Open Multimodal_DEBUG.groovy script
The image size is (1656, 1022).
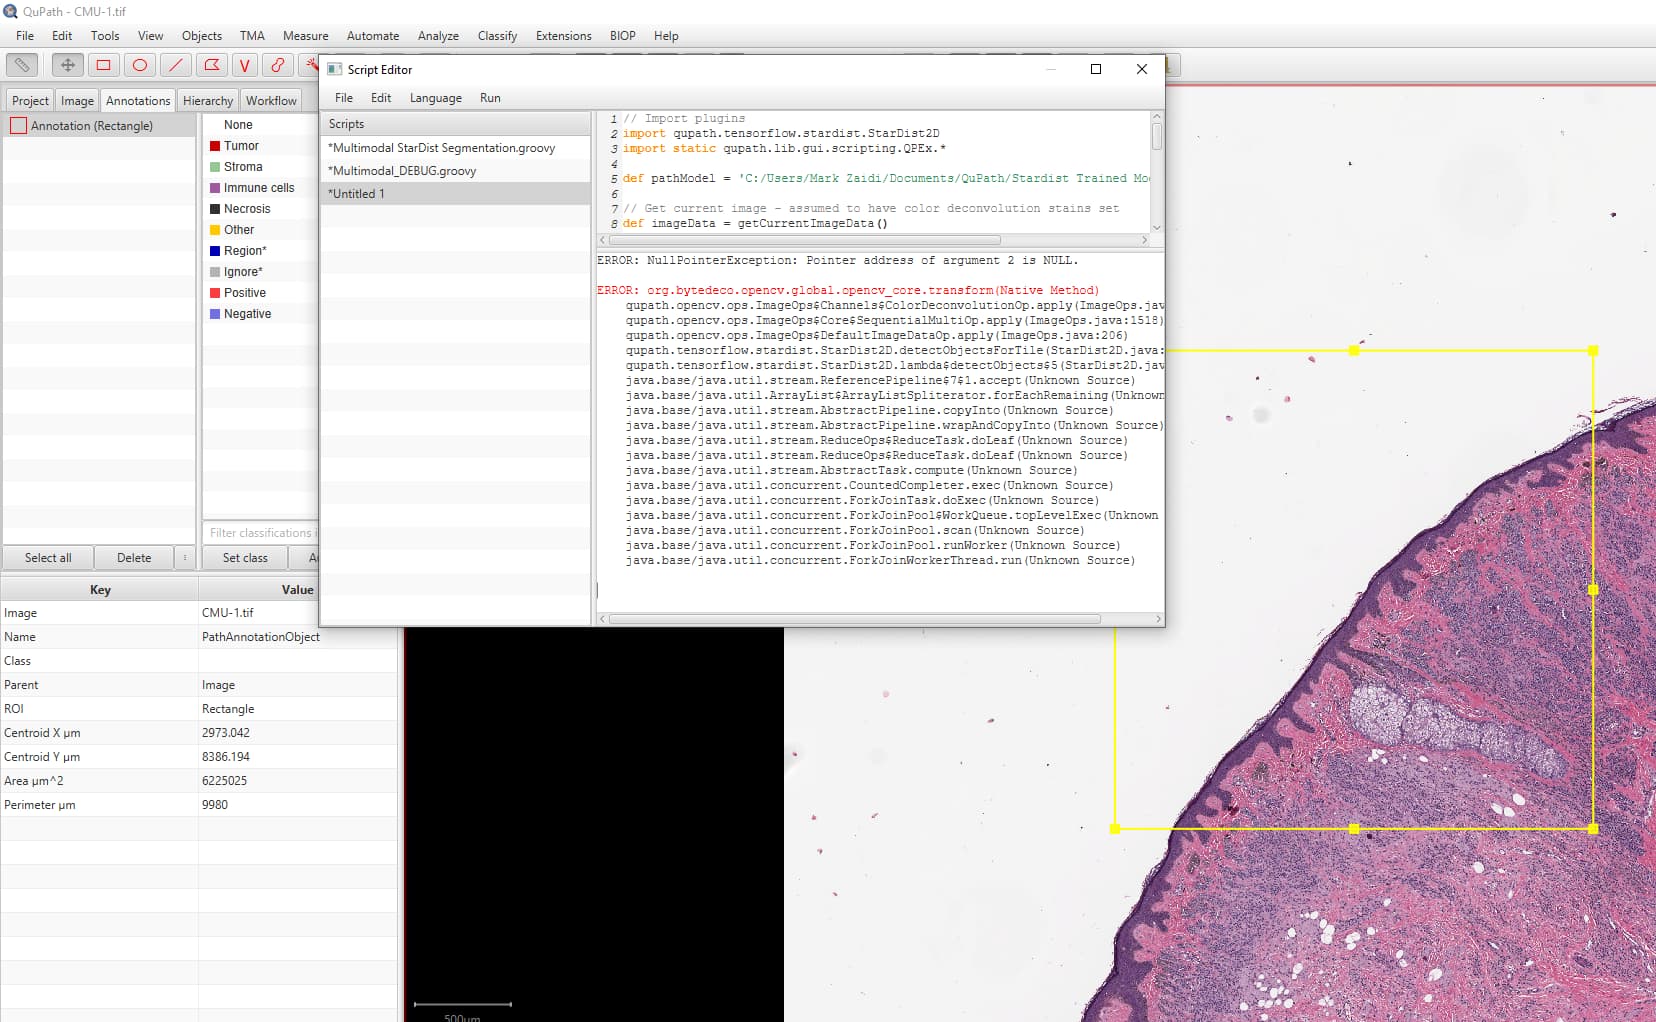(404, 170)
